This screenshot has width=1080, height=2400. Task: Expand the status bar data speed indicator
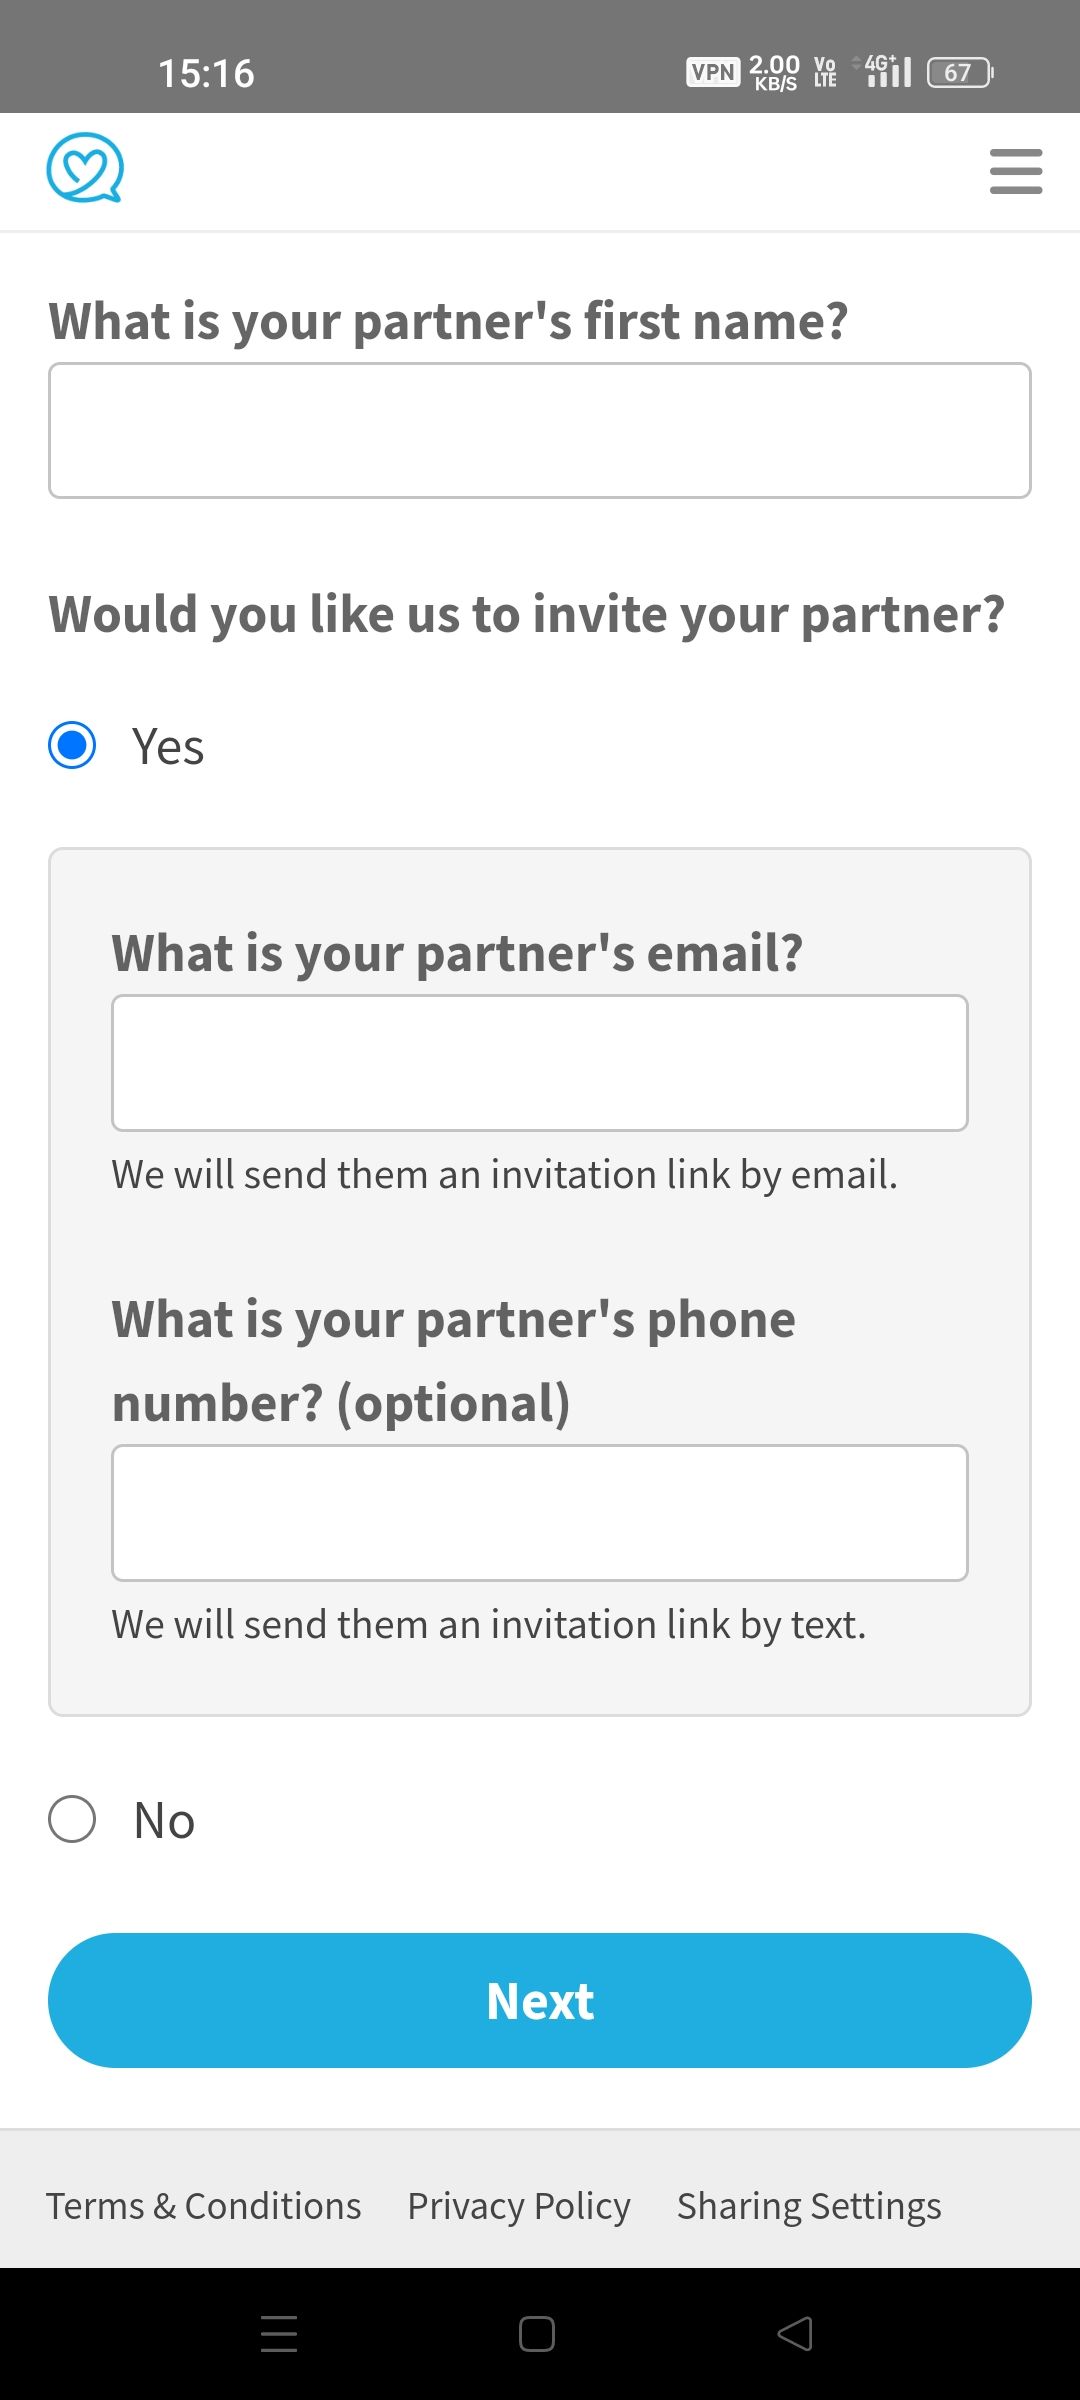tap(772, 70)
